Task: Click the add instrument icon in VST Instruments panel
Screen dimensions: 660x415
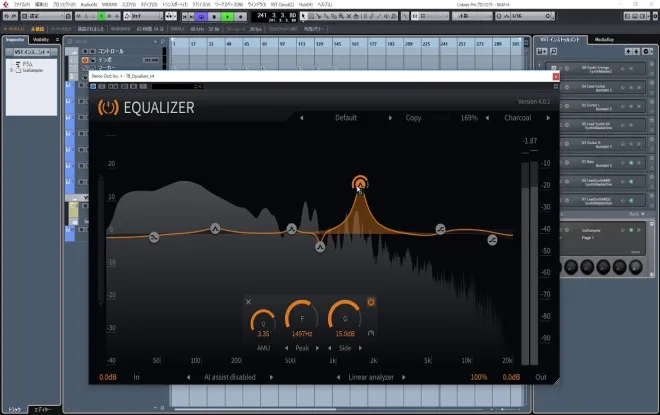Action: click(542, 51)
